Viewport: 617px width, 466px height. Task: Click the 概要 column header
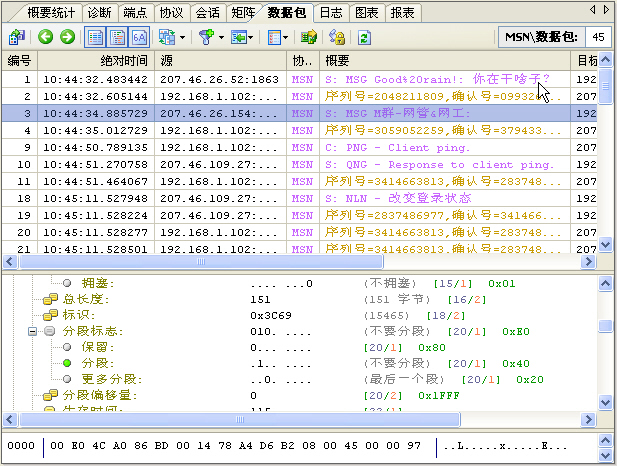[338, 61]
